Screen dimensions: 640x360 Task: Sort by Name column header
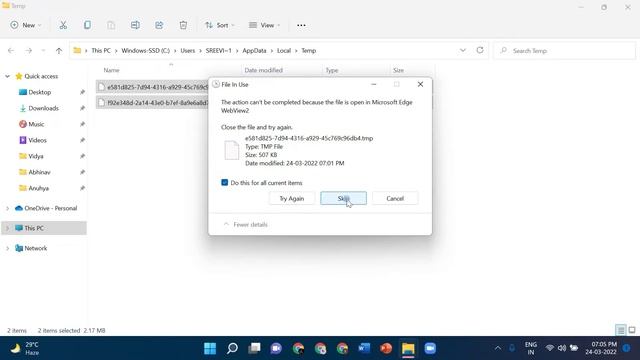point(111,70)
